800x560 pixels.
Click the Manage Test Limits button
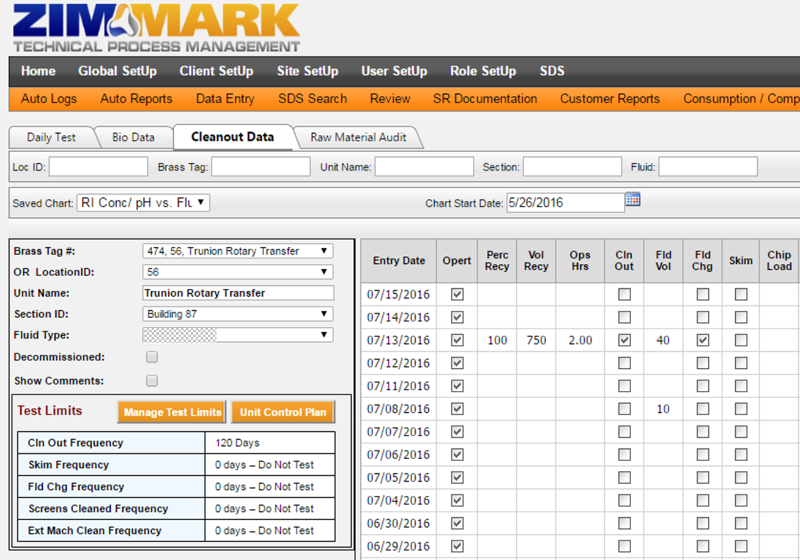[172, 412]
